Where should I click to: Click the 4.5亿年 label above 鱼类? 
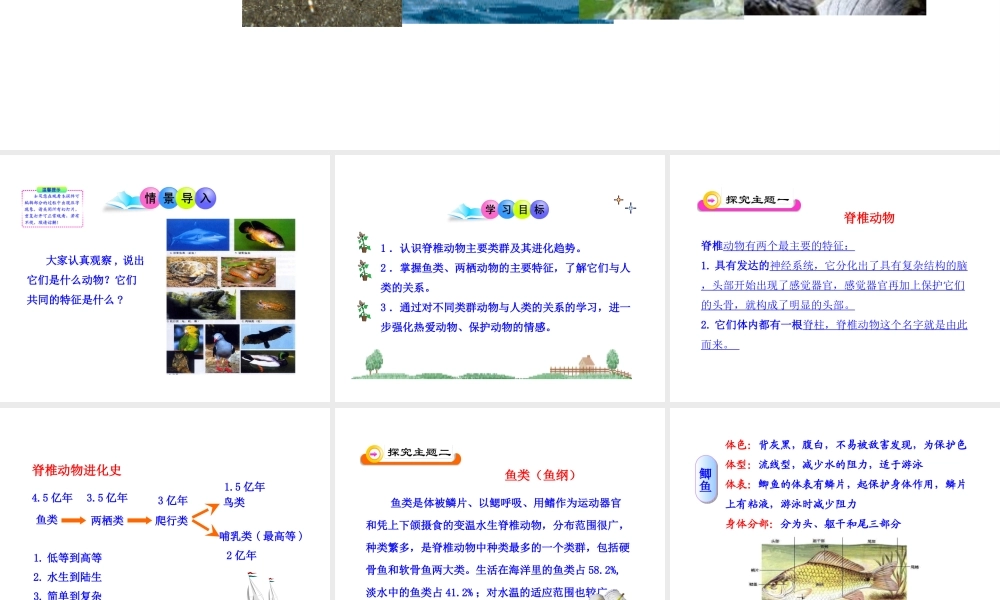tap(52, 497)
